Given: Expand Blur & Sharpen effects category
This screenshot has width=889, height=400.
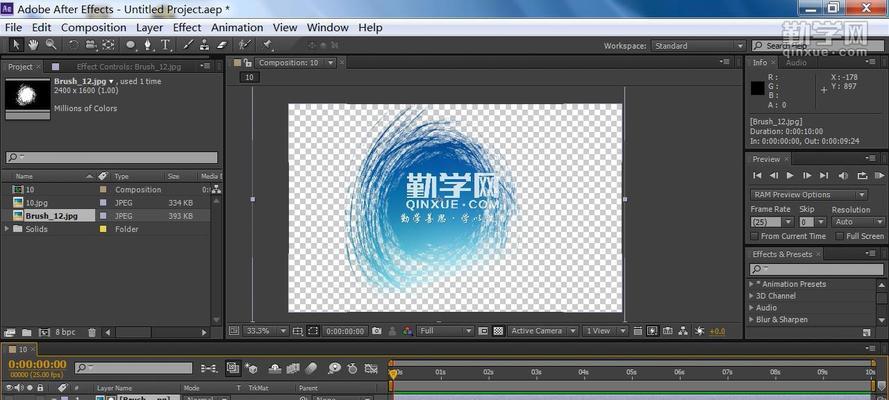Looking at the screenshot, I should click(x=752, y=320).
